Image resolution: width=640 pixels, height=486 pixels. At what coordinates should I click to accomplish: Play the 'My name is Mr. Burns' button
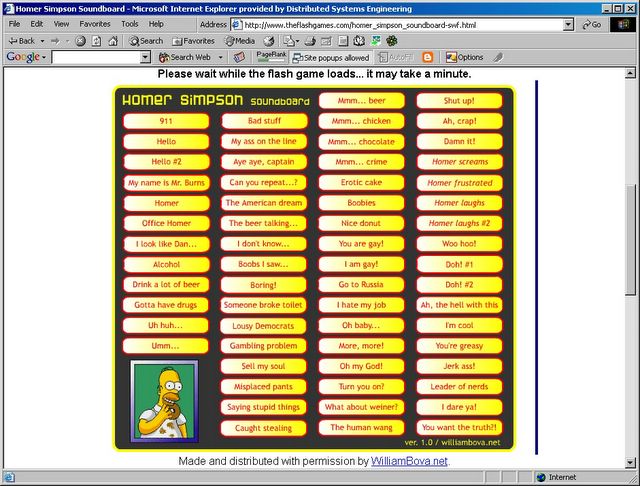[166, 183]
